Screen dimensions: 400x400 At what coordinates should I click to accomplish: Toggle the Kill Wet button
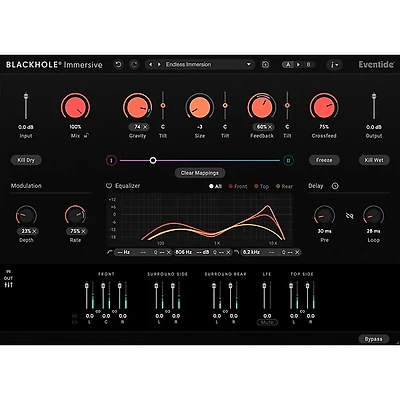pyautogui.click(x=374, y=160)
